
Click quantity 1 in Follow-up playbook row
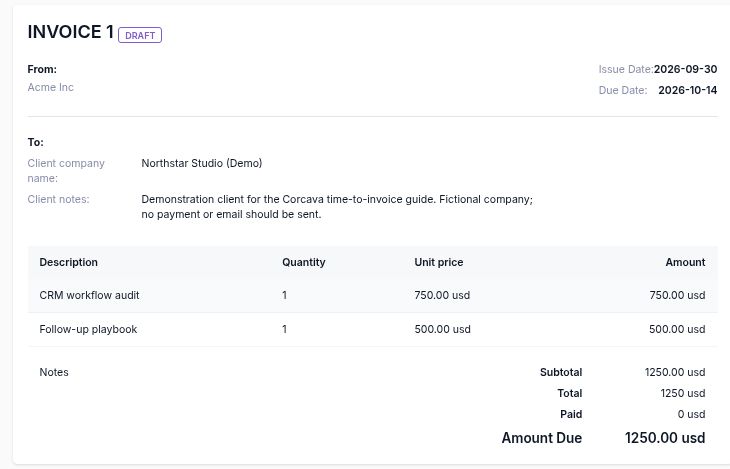pos(284,329)
